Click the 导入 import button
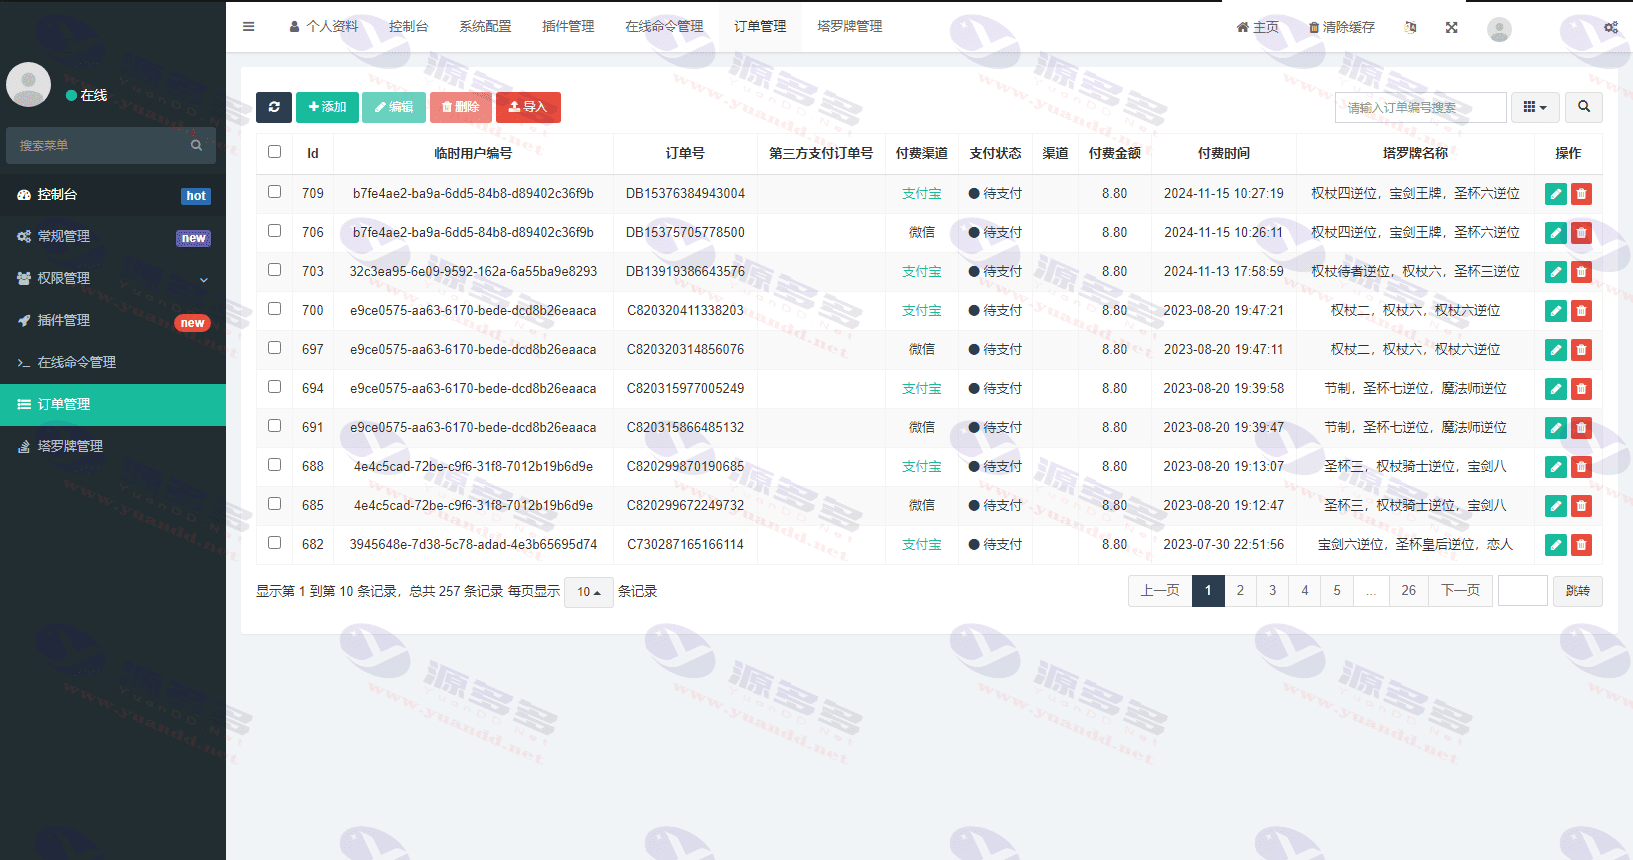1633x860 pixels. [528, 107]
